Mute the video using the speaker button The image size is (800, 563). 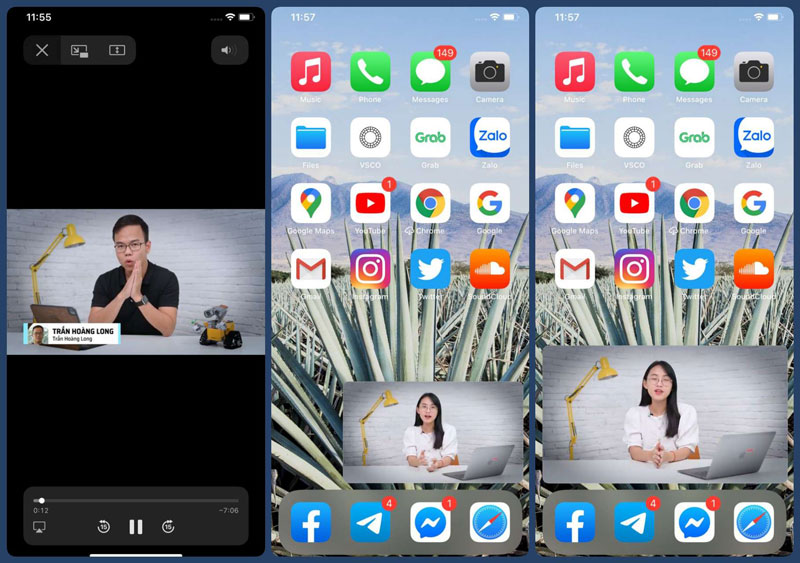coord(229,50)
